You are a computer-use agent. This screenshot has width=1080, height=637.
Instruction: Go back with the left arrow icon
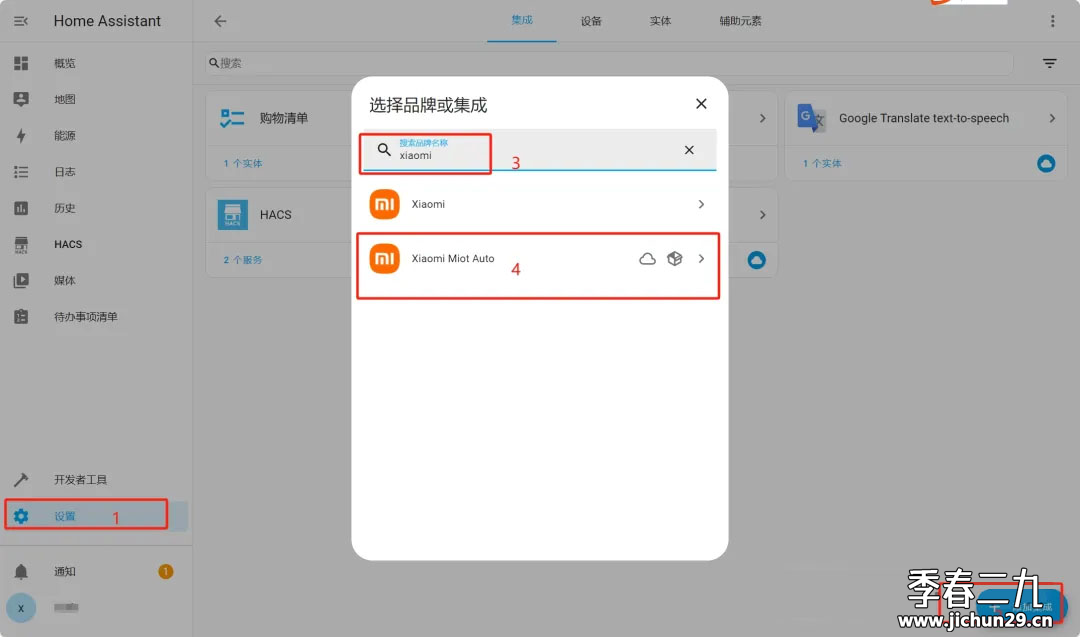pyautogui.click(x=220, y=21)
